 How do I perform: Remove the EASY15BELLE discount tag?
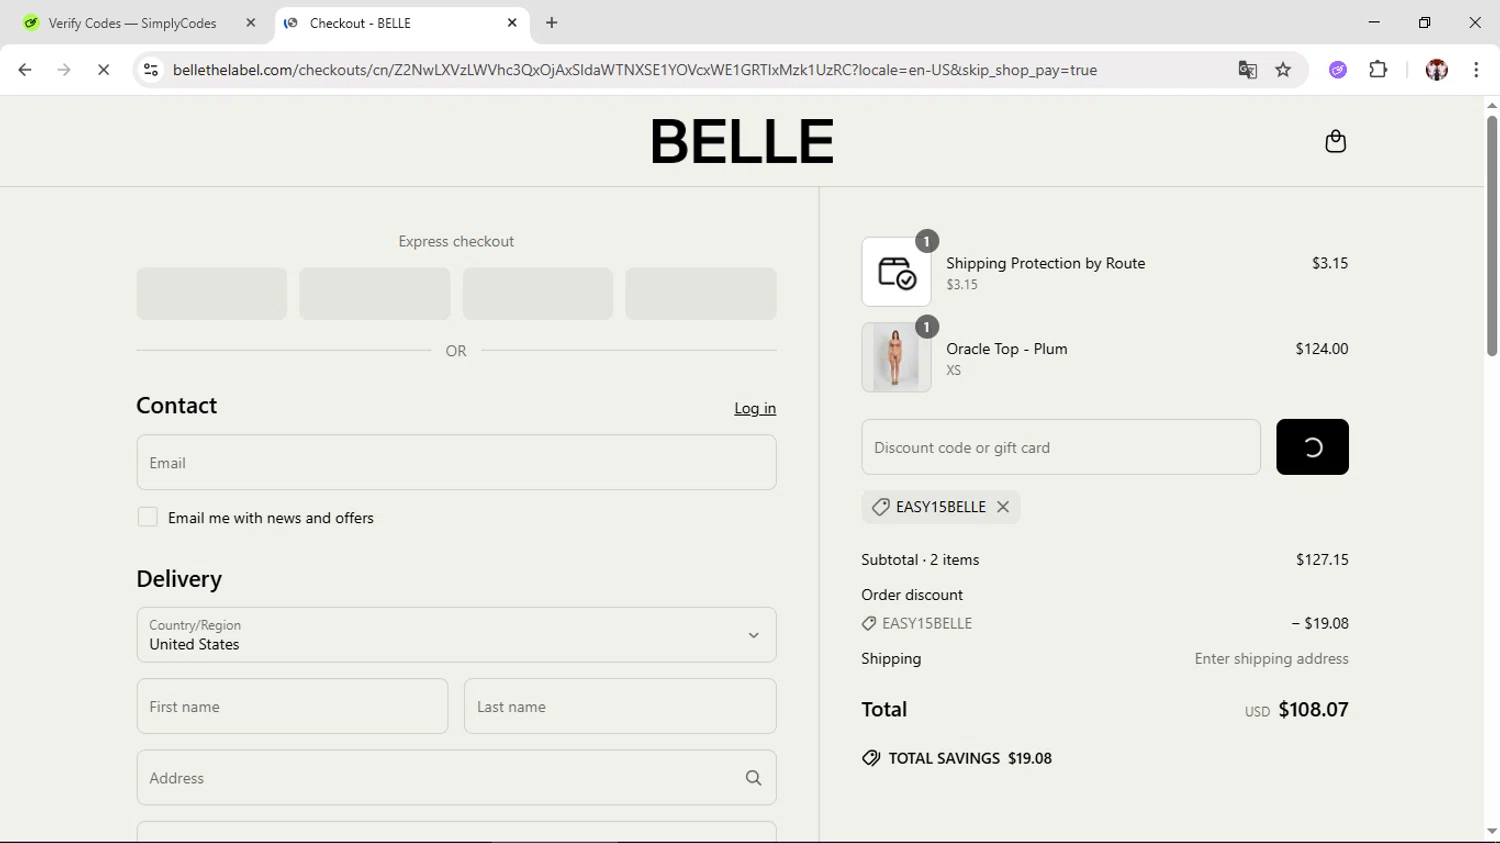click(x=1003, y=507)
